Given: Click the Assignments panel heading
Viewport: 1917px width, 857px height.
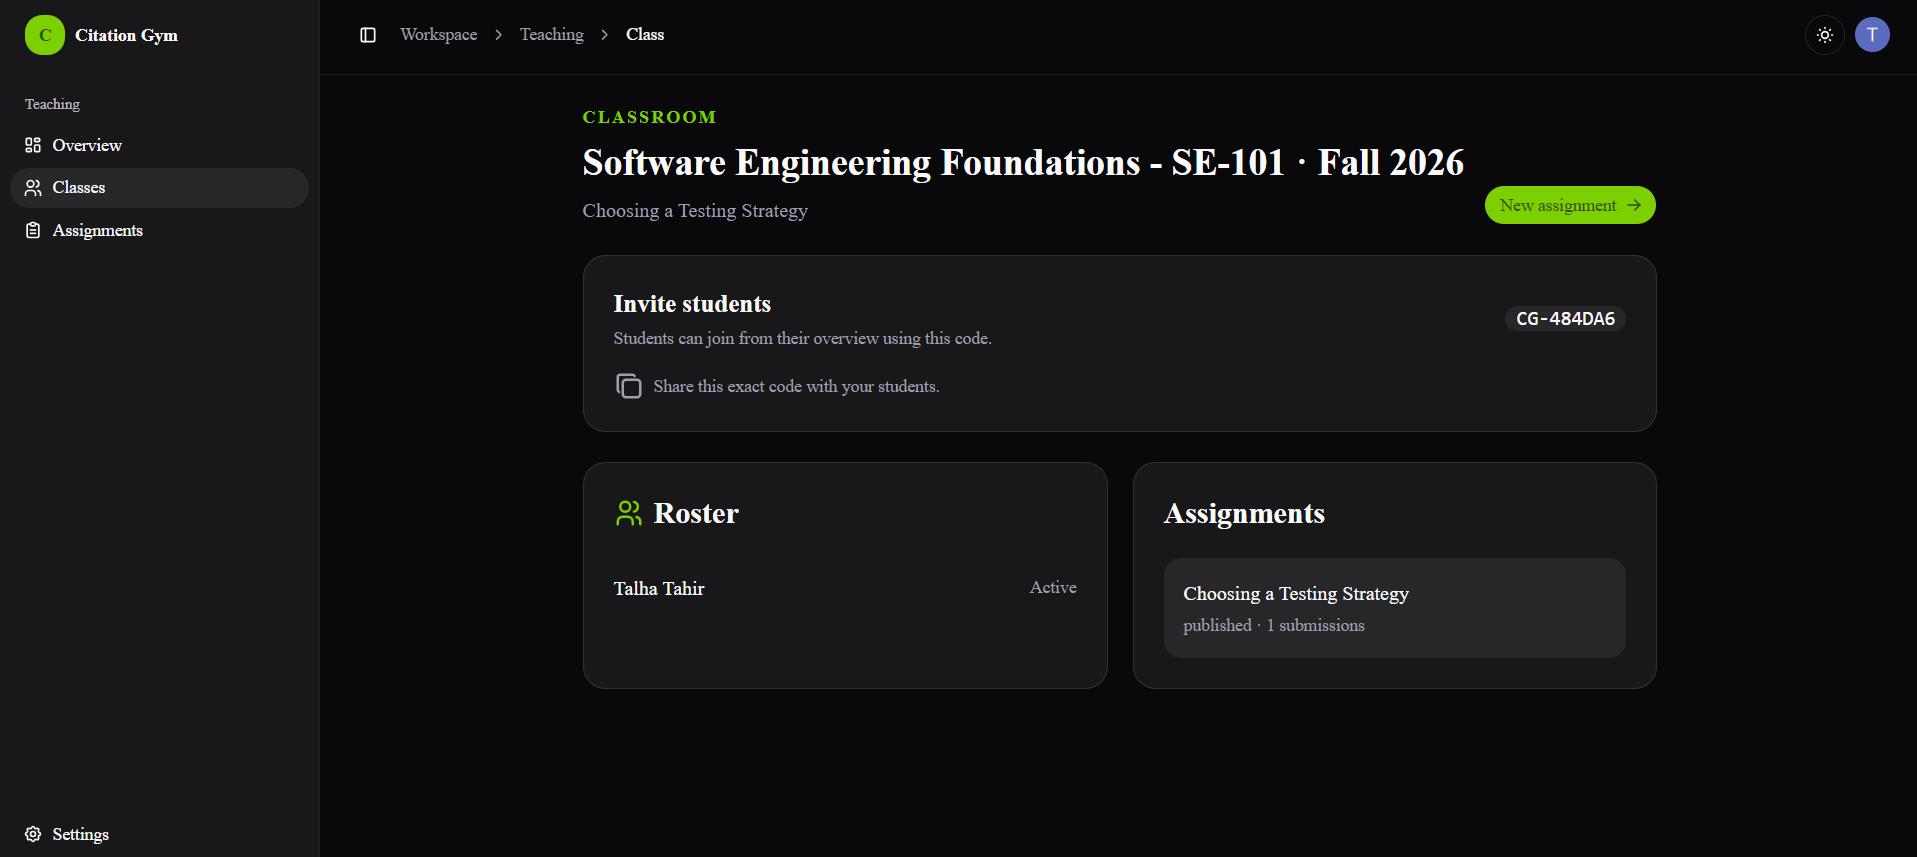Looking at the screenshot, I should pos(1244,513).
